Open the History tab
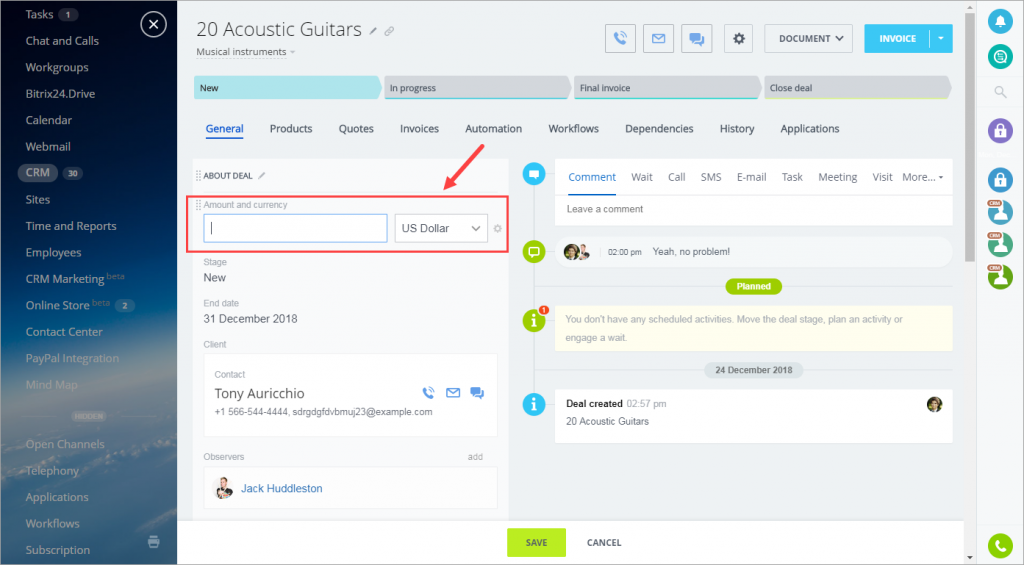This screenshot has height=565, width=1024. (x=737, y=129)
